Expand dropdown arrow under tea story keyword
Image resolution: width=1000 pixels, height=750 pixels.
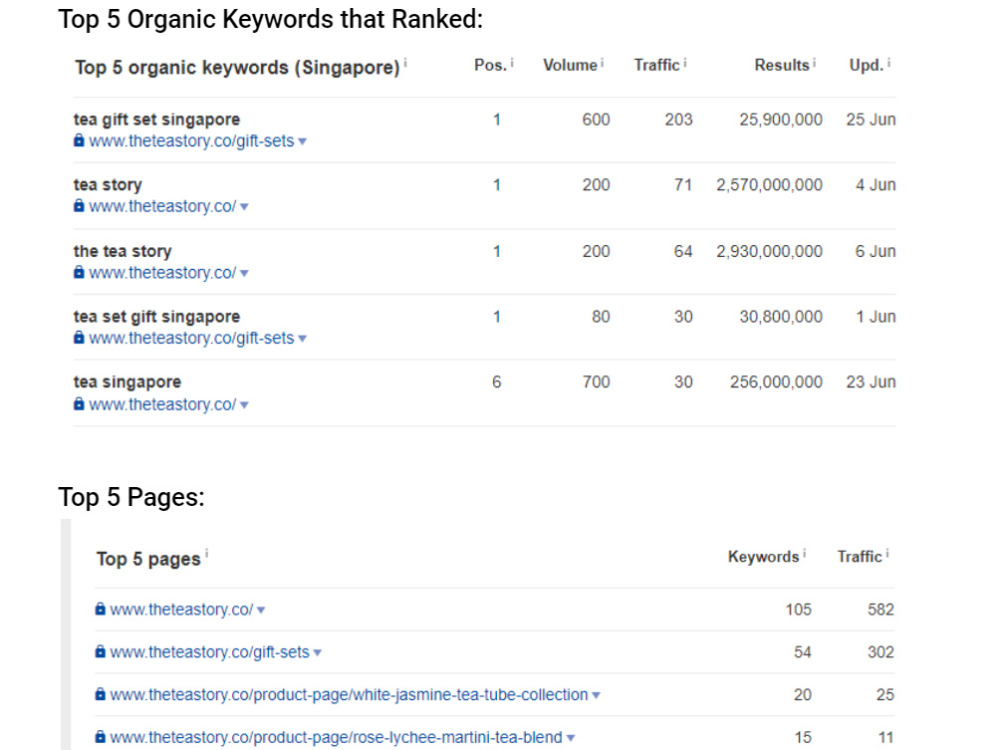pyautogui.click(x=244, y=207)
